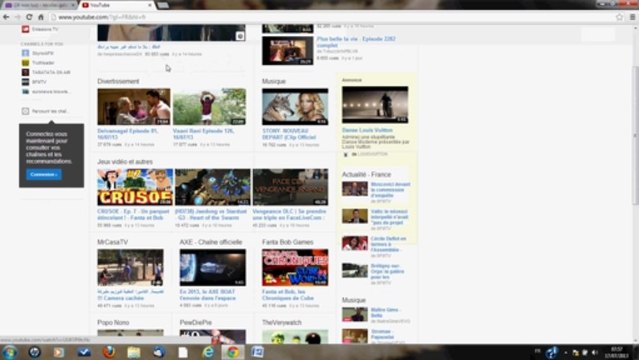Close the YouTube tab
Screen dimensions: 639x360
150,5
